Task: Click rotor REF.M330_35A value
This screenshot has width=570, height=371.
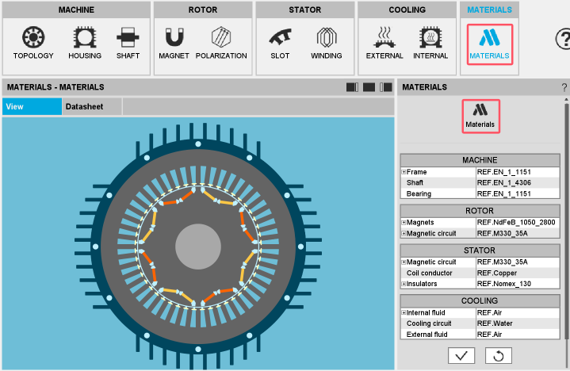Action: [518, 233]
